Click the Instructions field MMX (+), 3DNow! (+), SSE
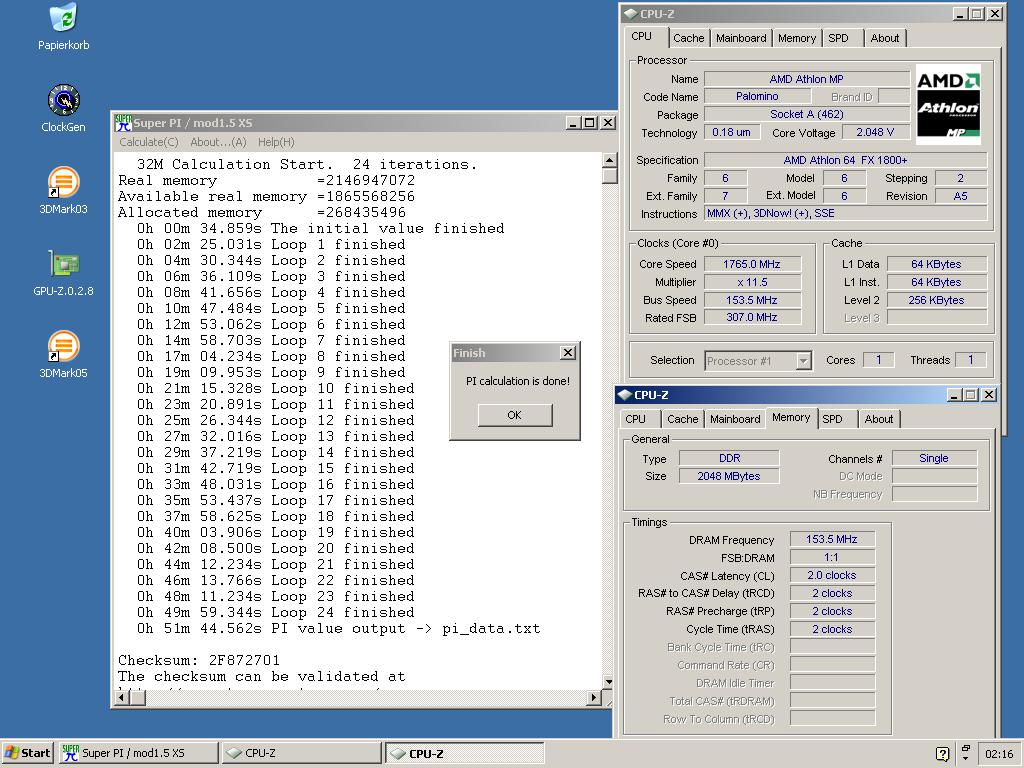Viewport: 1024px width, 768px height. (x=845, y=214)
